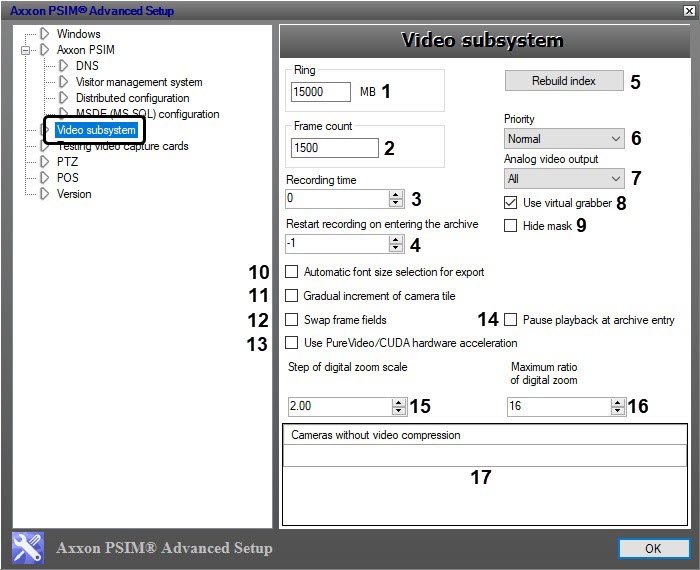Click the wrench icon in the footer
Screen dimensions: 700x570
tap(28, 548)
